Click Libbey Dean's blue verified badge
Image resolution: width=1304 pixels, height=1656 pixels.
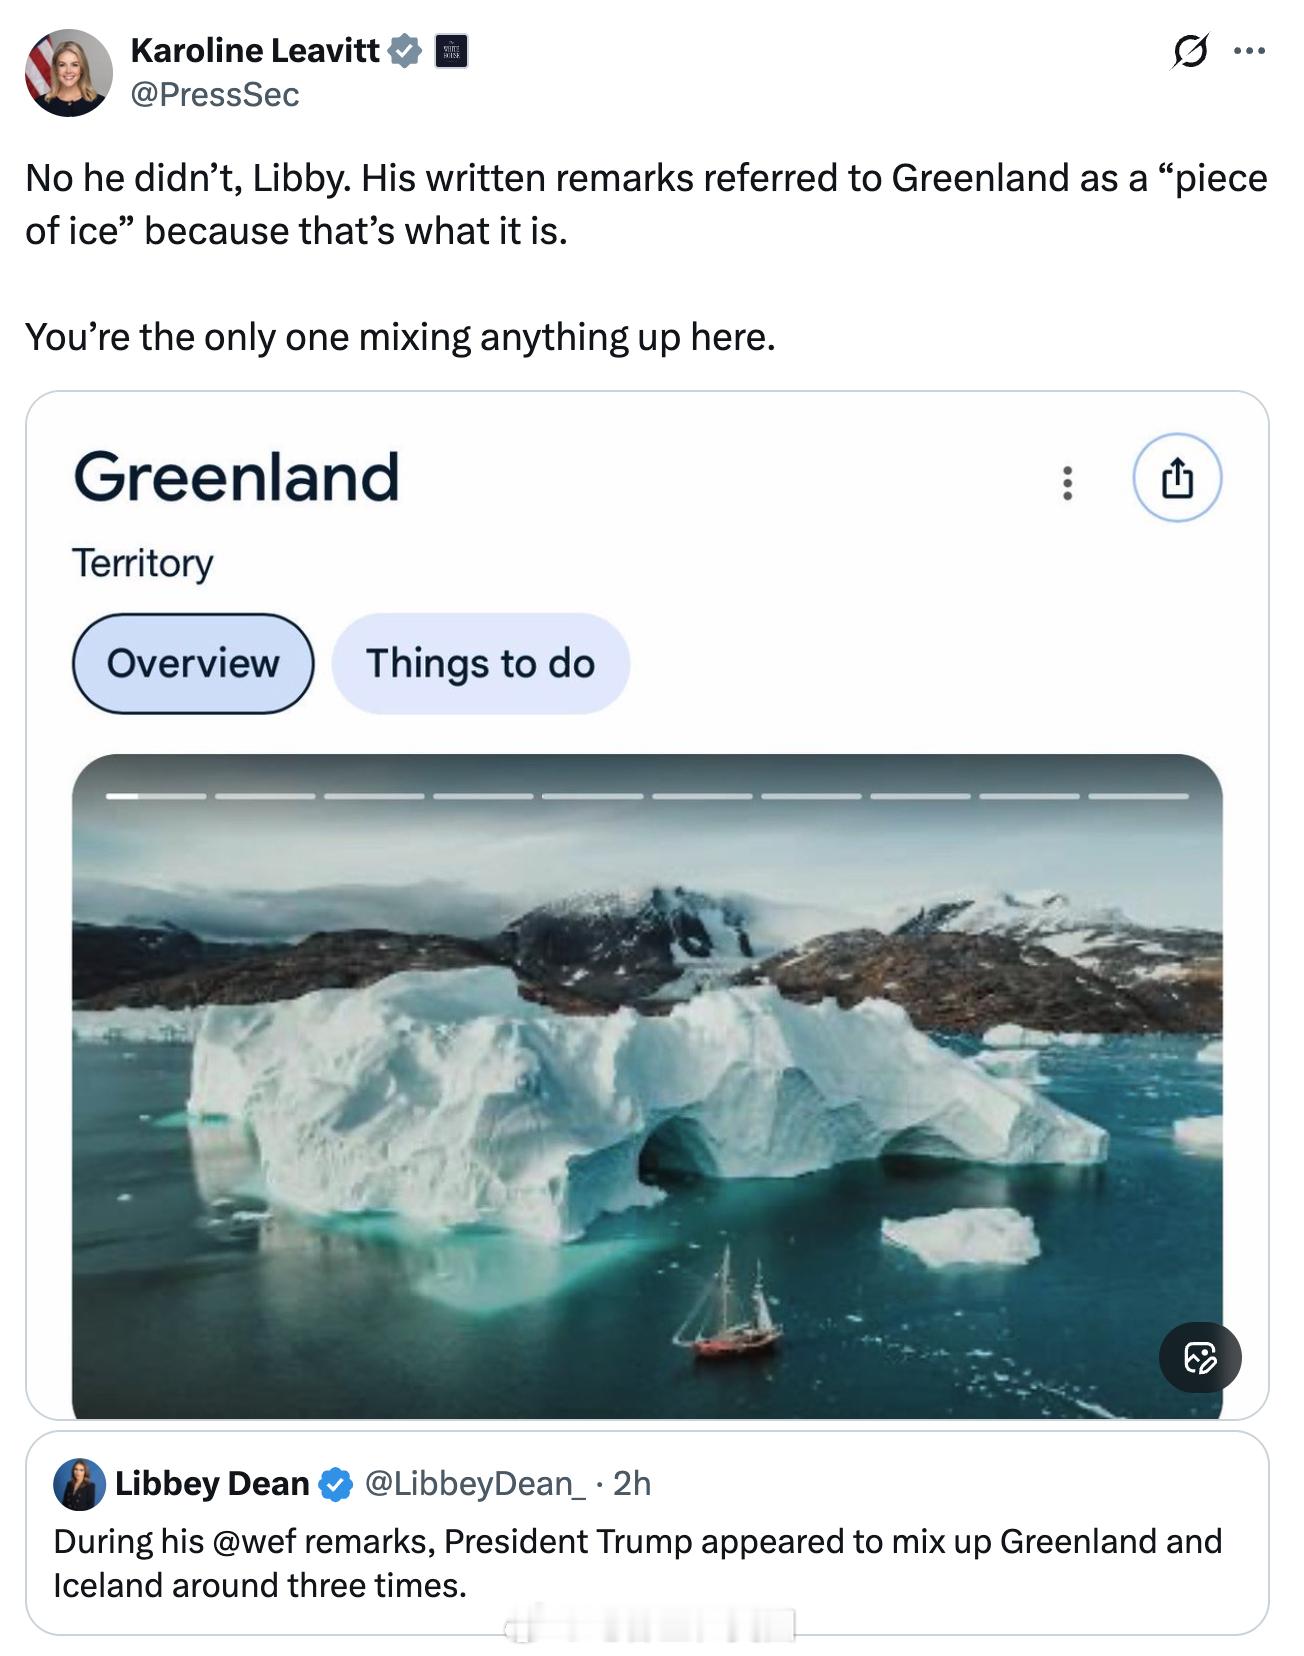click(335, 1484)
